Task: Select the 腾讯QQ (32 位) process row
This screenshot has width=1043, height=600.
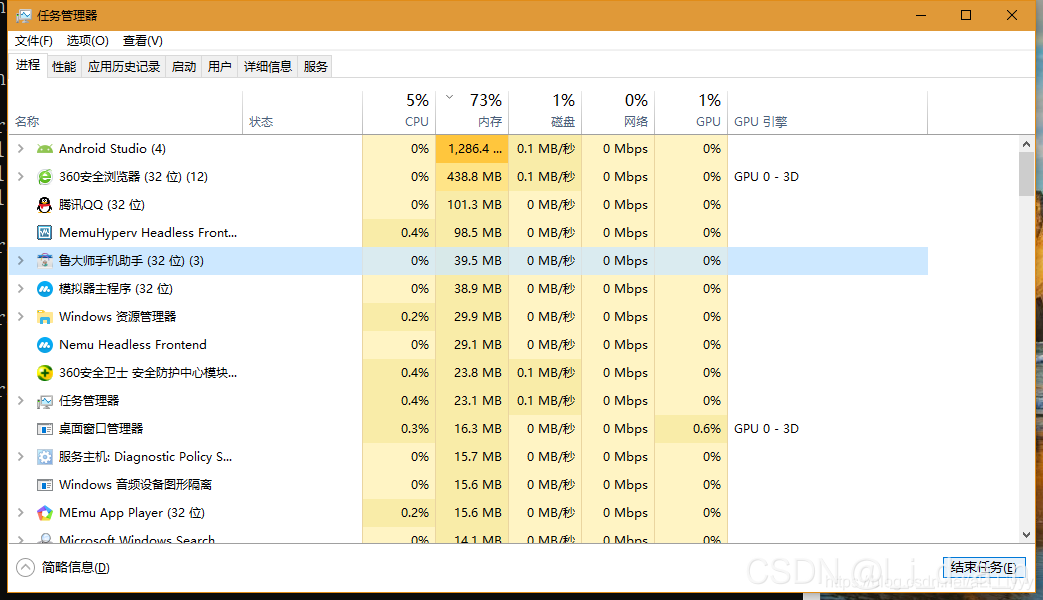Action: [468, 205]
